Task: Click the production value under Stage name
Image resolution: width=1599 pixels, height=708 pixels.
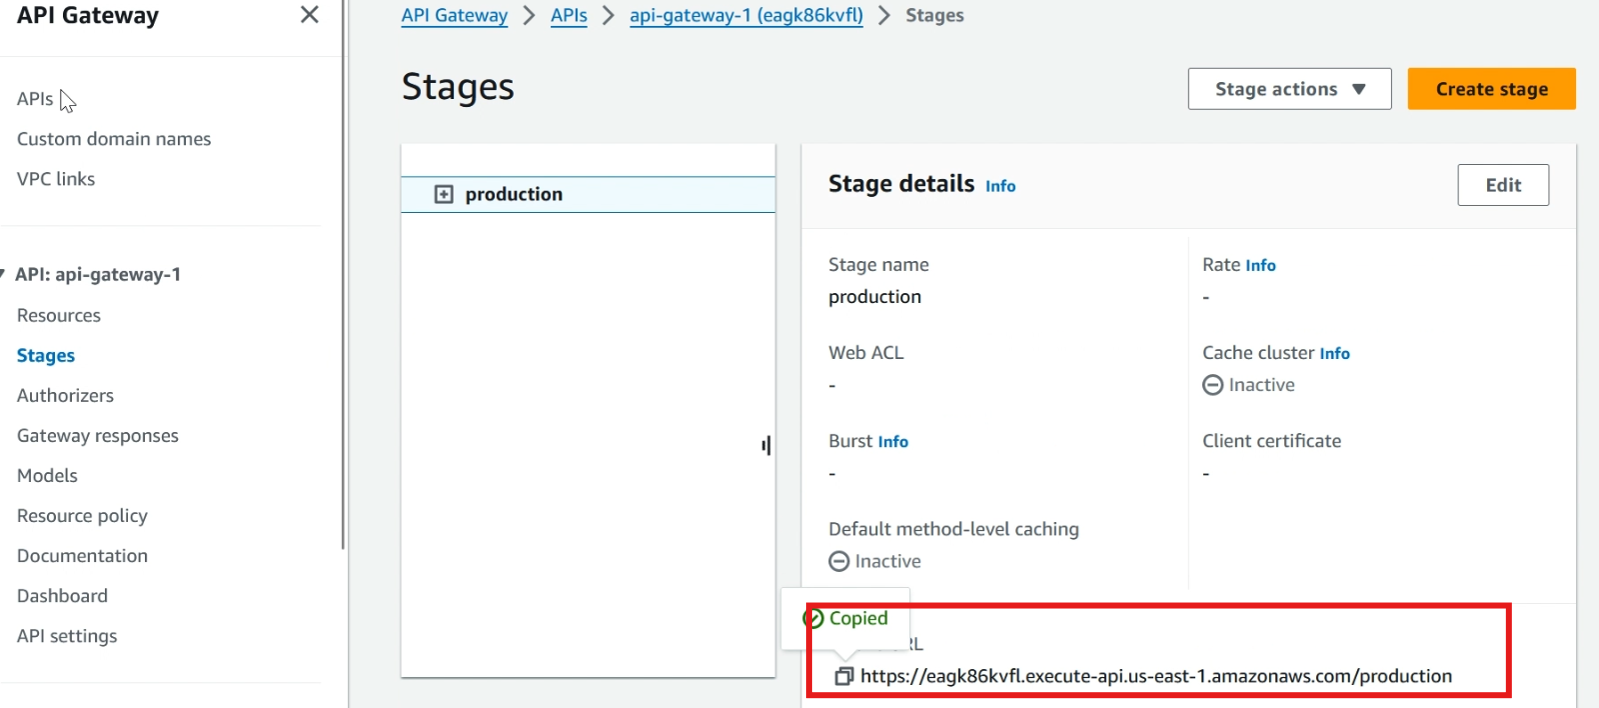Action: pos(875,297)
